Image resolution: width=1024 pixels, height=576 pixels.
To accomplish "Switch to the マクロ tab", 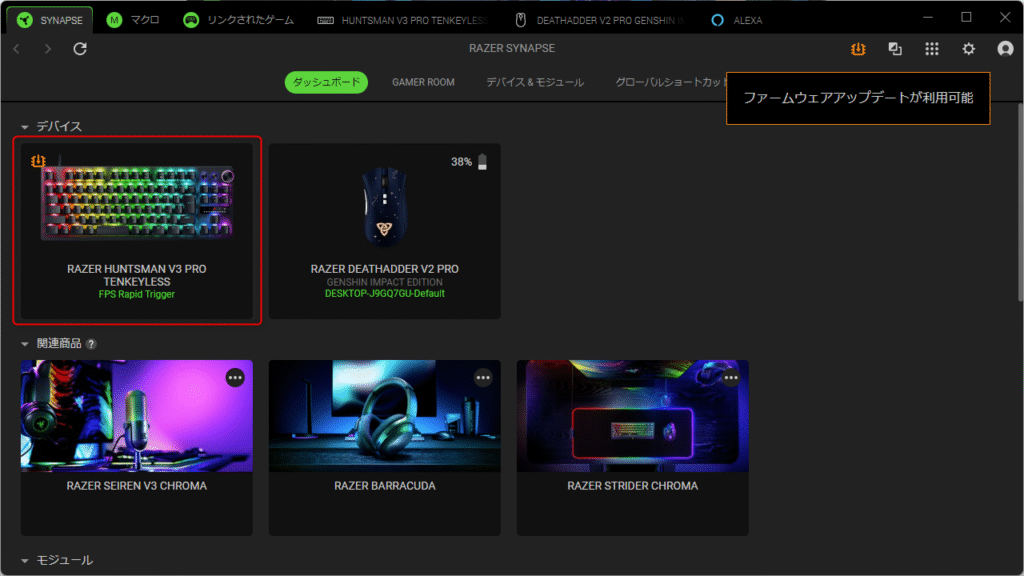I will tap(133, 20).
